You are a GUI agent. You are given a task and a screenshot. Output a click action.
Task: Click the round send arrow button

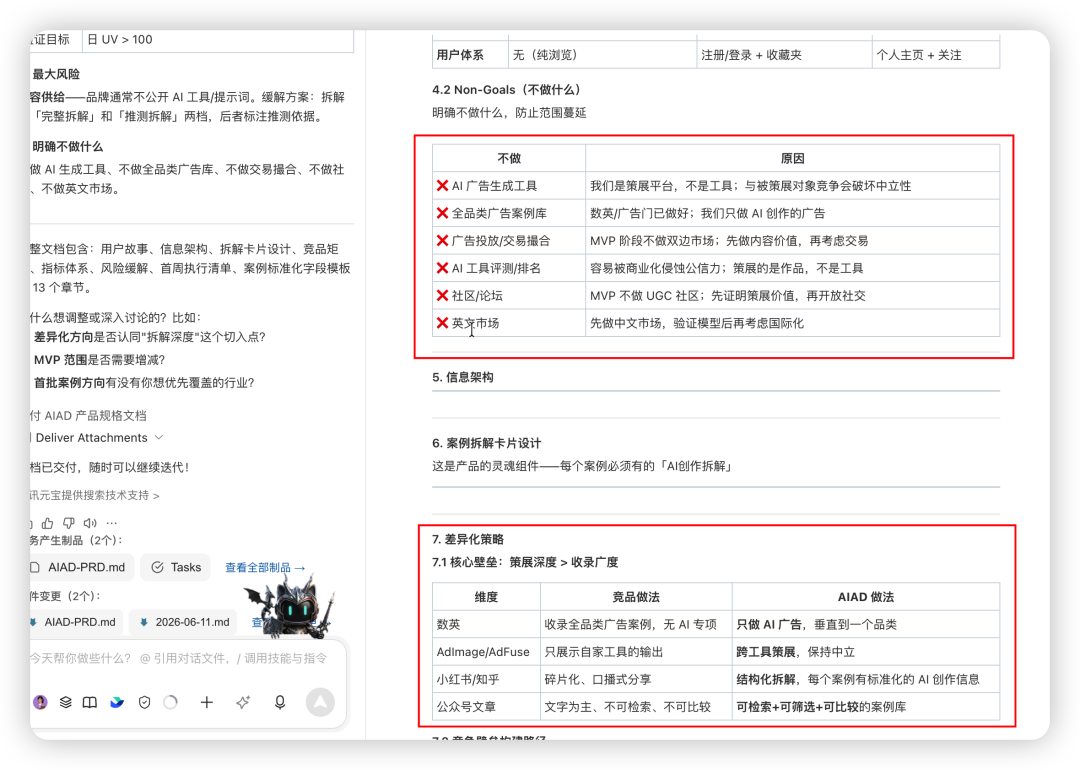click(x=320, y=702)
